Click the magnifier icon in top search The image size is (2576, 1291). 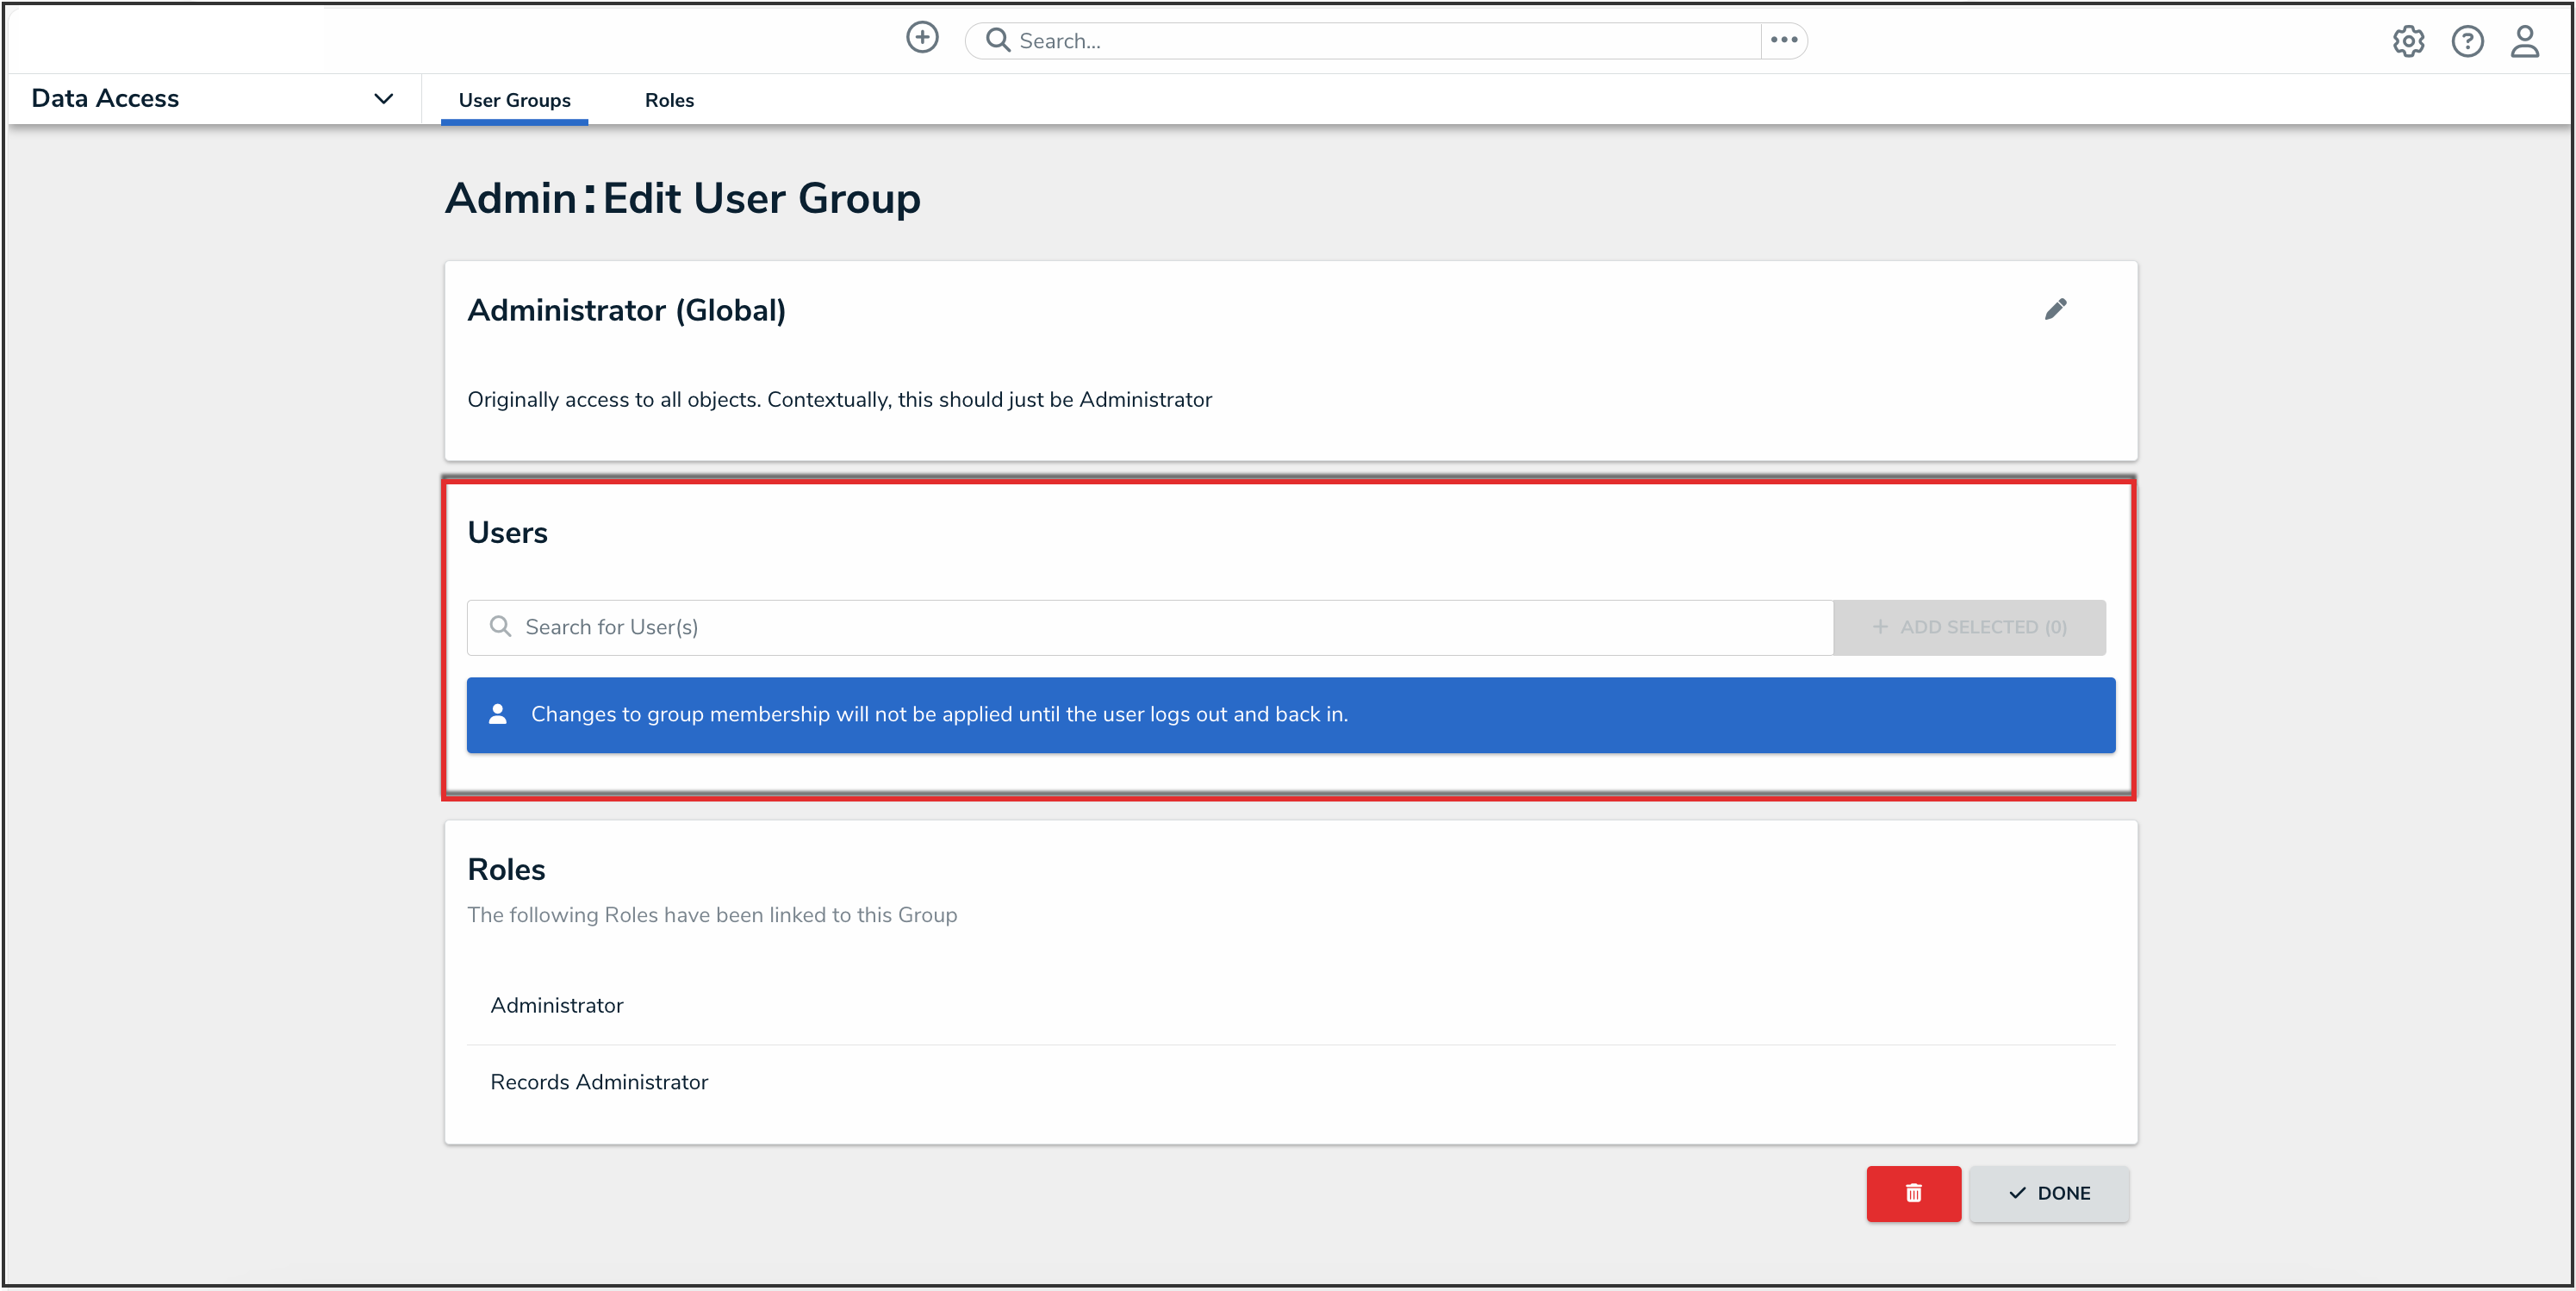click(x=997, y=40)
